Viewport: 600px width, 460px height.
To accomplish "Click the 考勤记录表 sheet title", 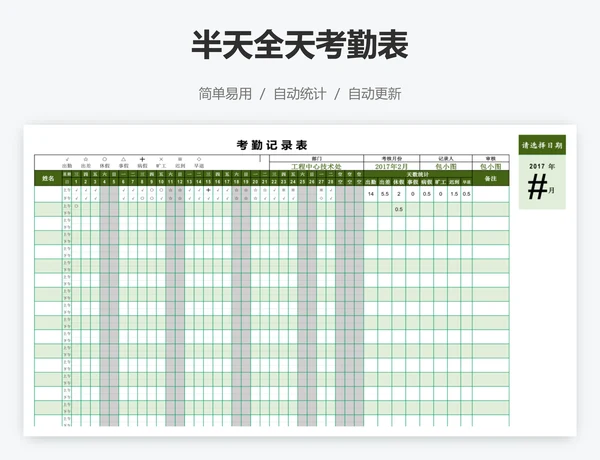I will point(272,145).
